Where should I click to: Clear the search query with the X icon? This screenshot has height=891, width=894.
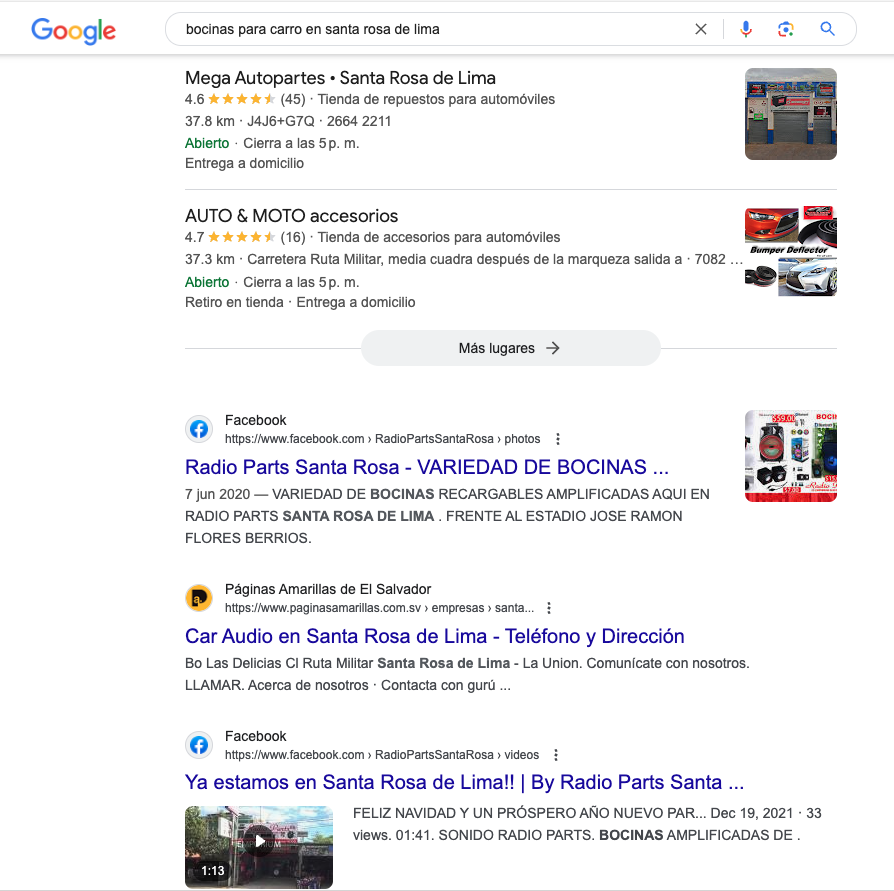coord(701,29)
